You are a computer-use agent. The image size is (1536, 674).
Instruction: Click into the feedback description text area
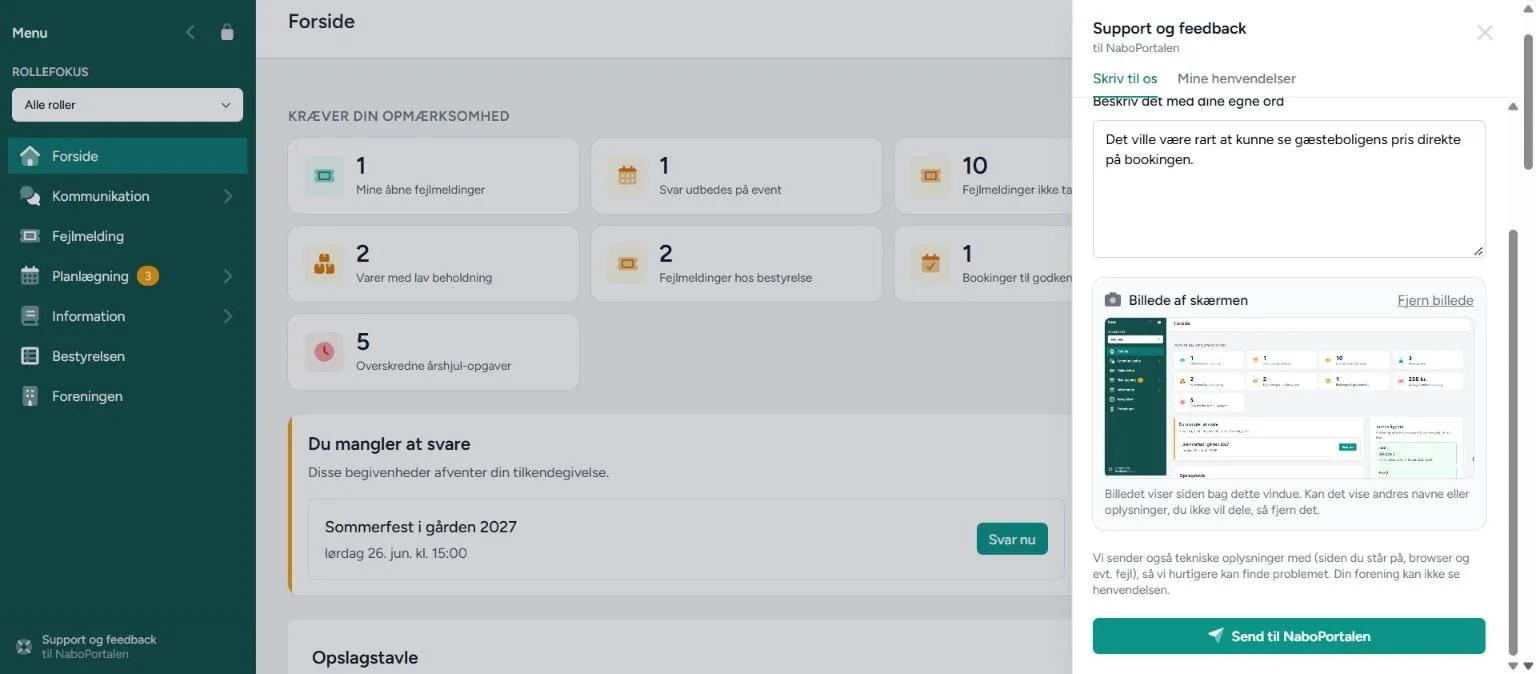click(x=1289, y=189)
